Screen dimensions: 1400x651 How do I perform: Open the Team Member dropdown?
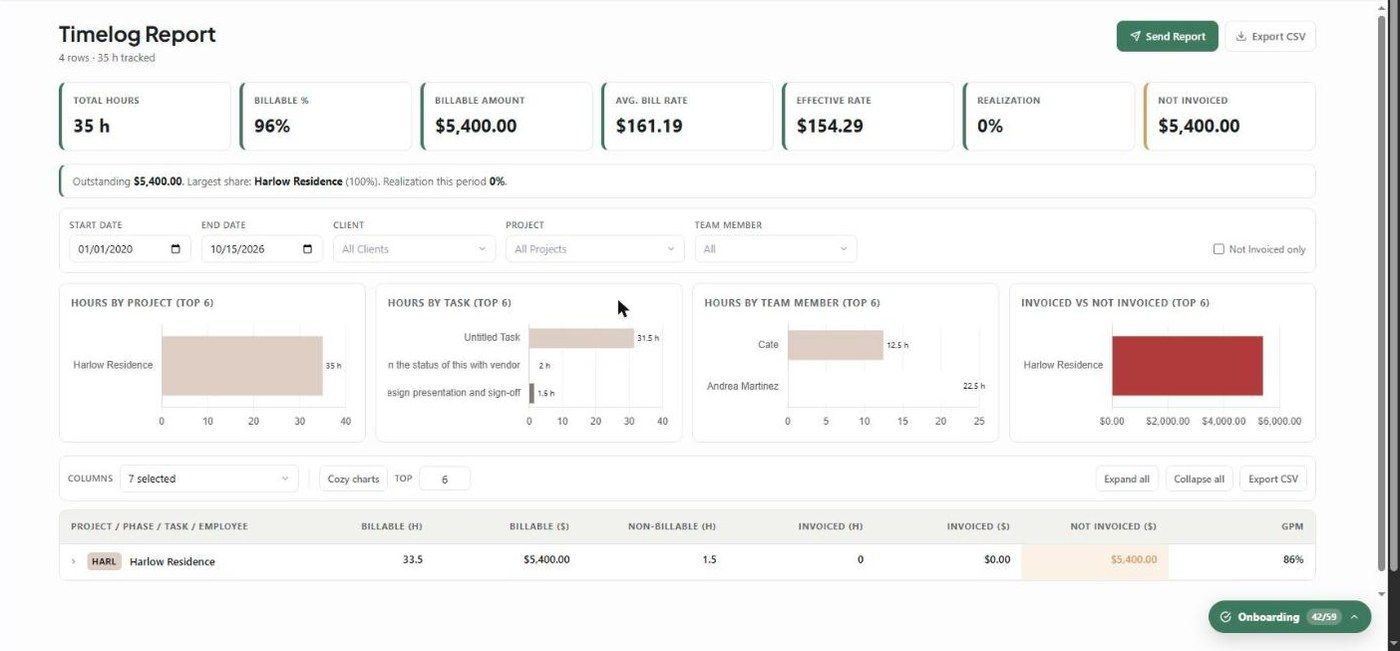776,249
